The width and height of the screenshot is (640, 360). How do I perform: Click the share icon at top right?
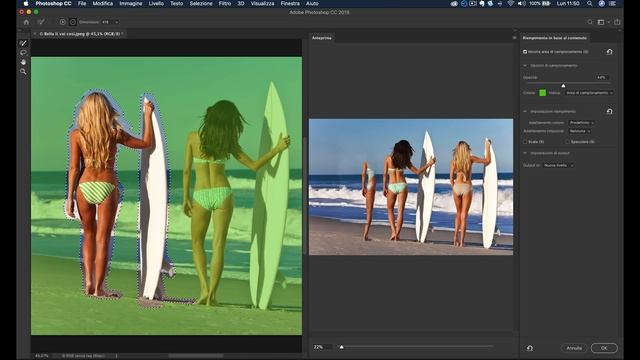(x=617, y=22)
